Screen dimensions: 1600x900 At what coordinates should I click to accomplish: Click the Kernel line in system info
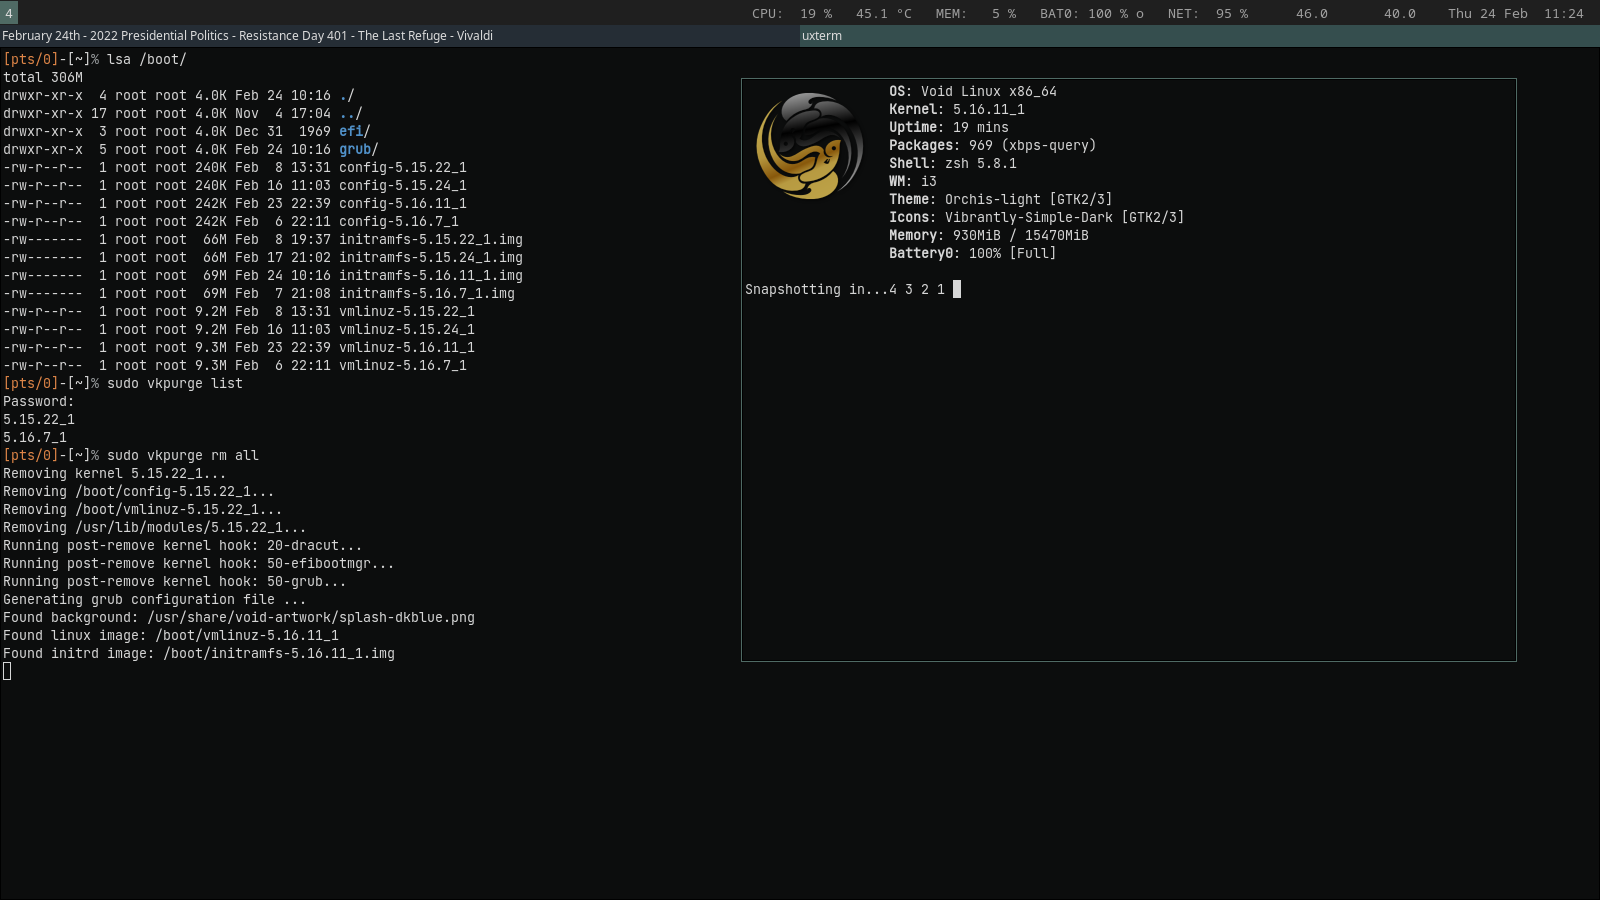coord(956,109)
